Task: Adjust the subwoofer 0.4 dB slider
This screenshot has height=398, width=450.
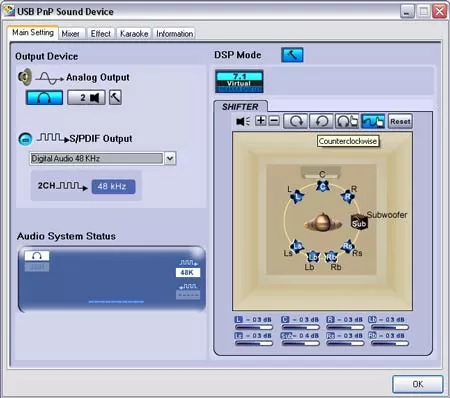Action: (300, 343)
